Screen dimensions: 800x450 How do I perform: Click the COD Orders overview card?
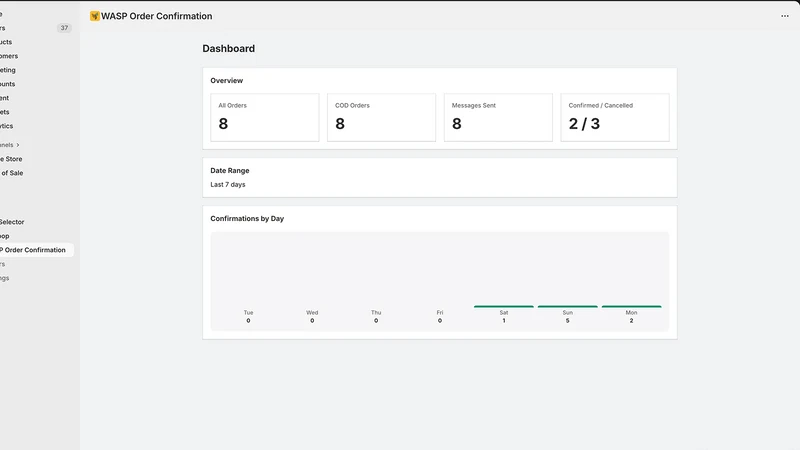click(x=382, y=117)
